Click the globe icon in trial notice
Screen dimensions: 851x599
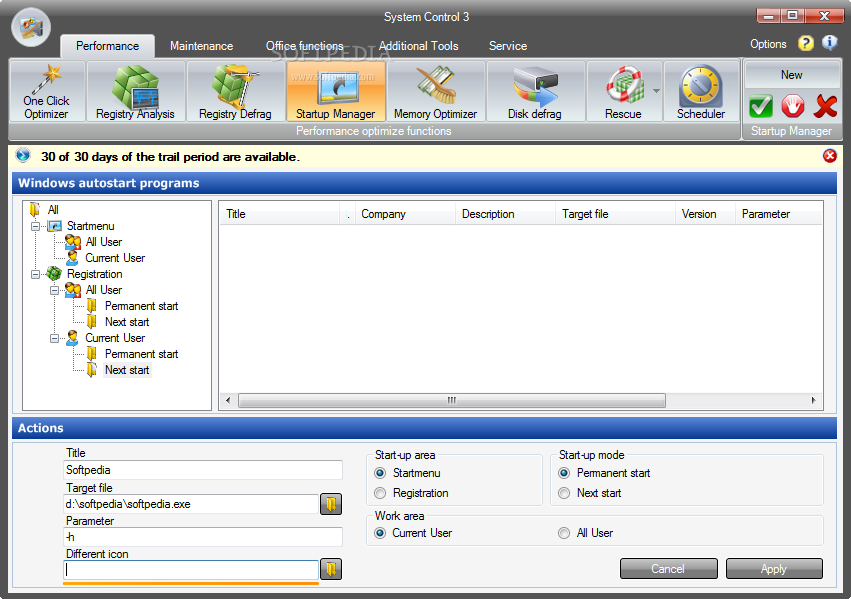coord(23,156)
